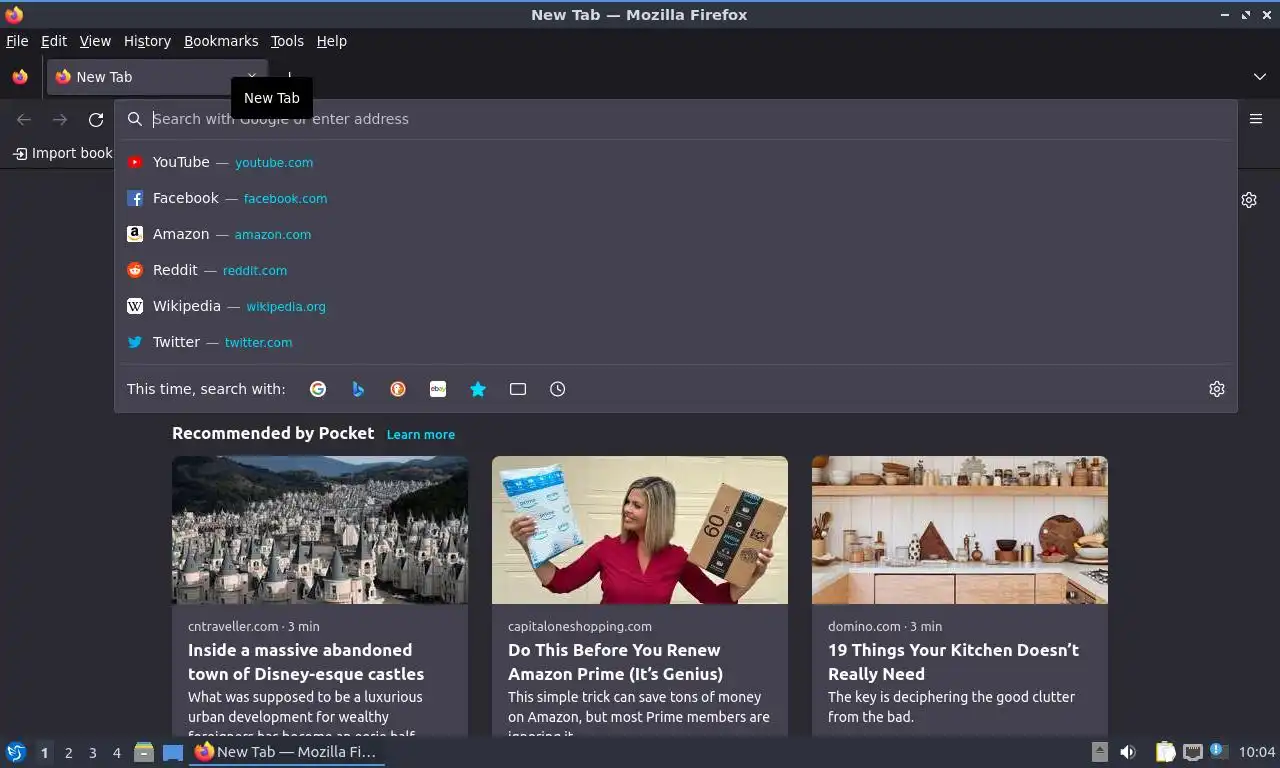This screenshot has height=768, width=1280.
Task: Choose the Twitter suggestion
Action: point(675,342)
